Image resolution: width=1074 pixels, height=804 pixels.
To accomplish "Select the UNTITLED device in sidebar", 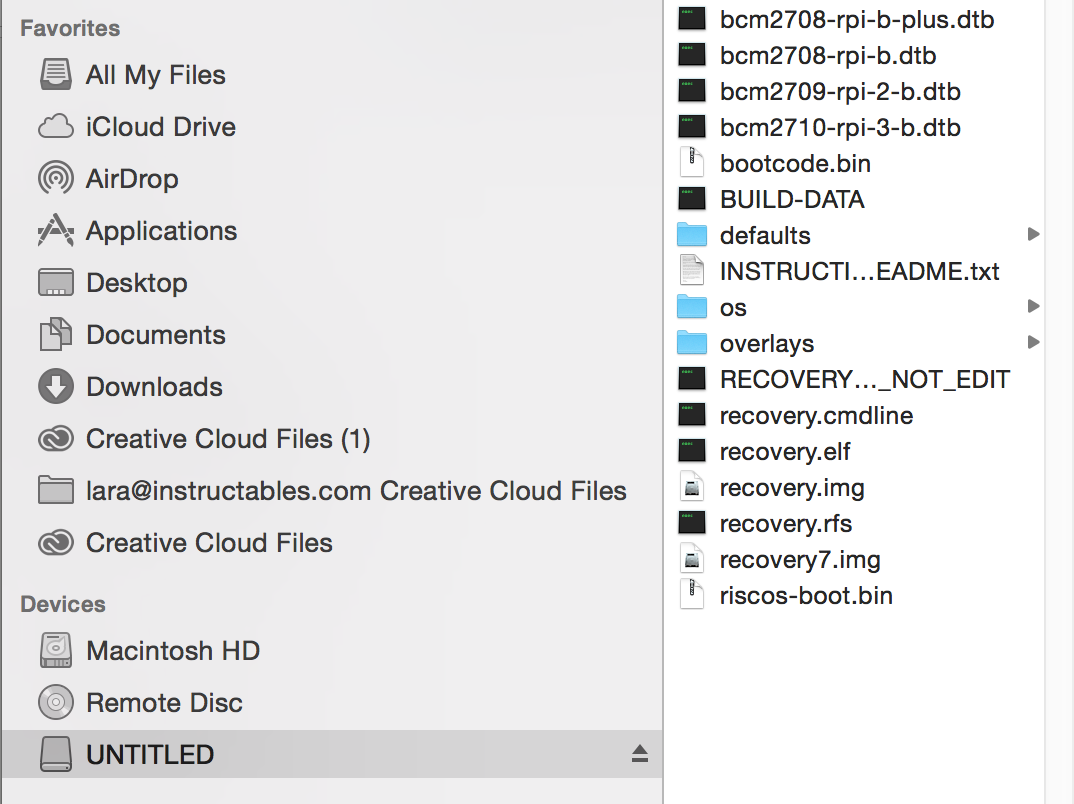I will click(150, 755).
